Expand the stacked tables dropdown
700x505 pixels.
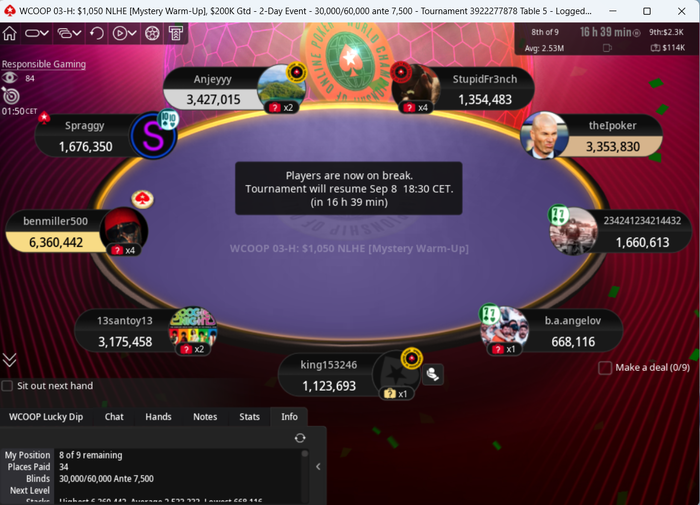[70, 33]
